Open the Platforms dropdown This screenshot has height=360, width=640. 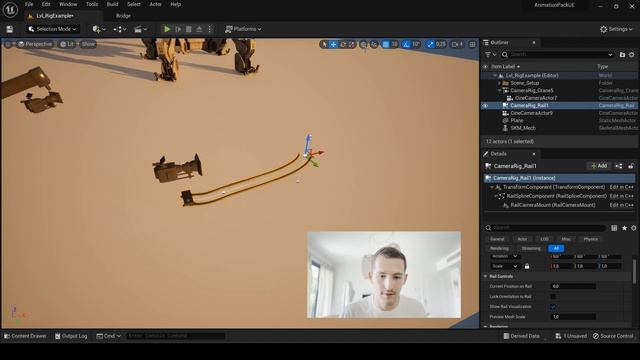(243, 29)
